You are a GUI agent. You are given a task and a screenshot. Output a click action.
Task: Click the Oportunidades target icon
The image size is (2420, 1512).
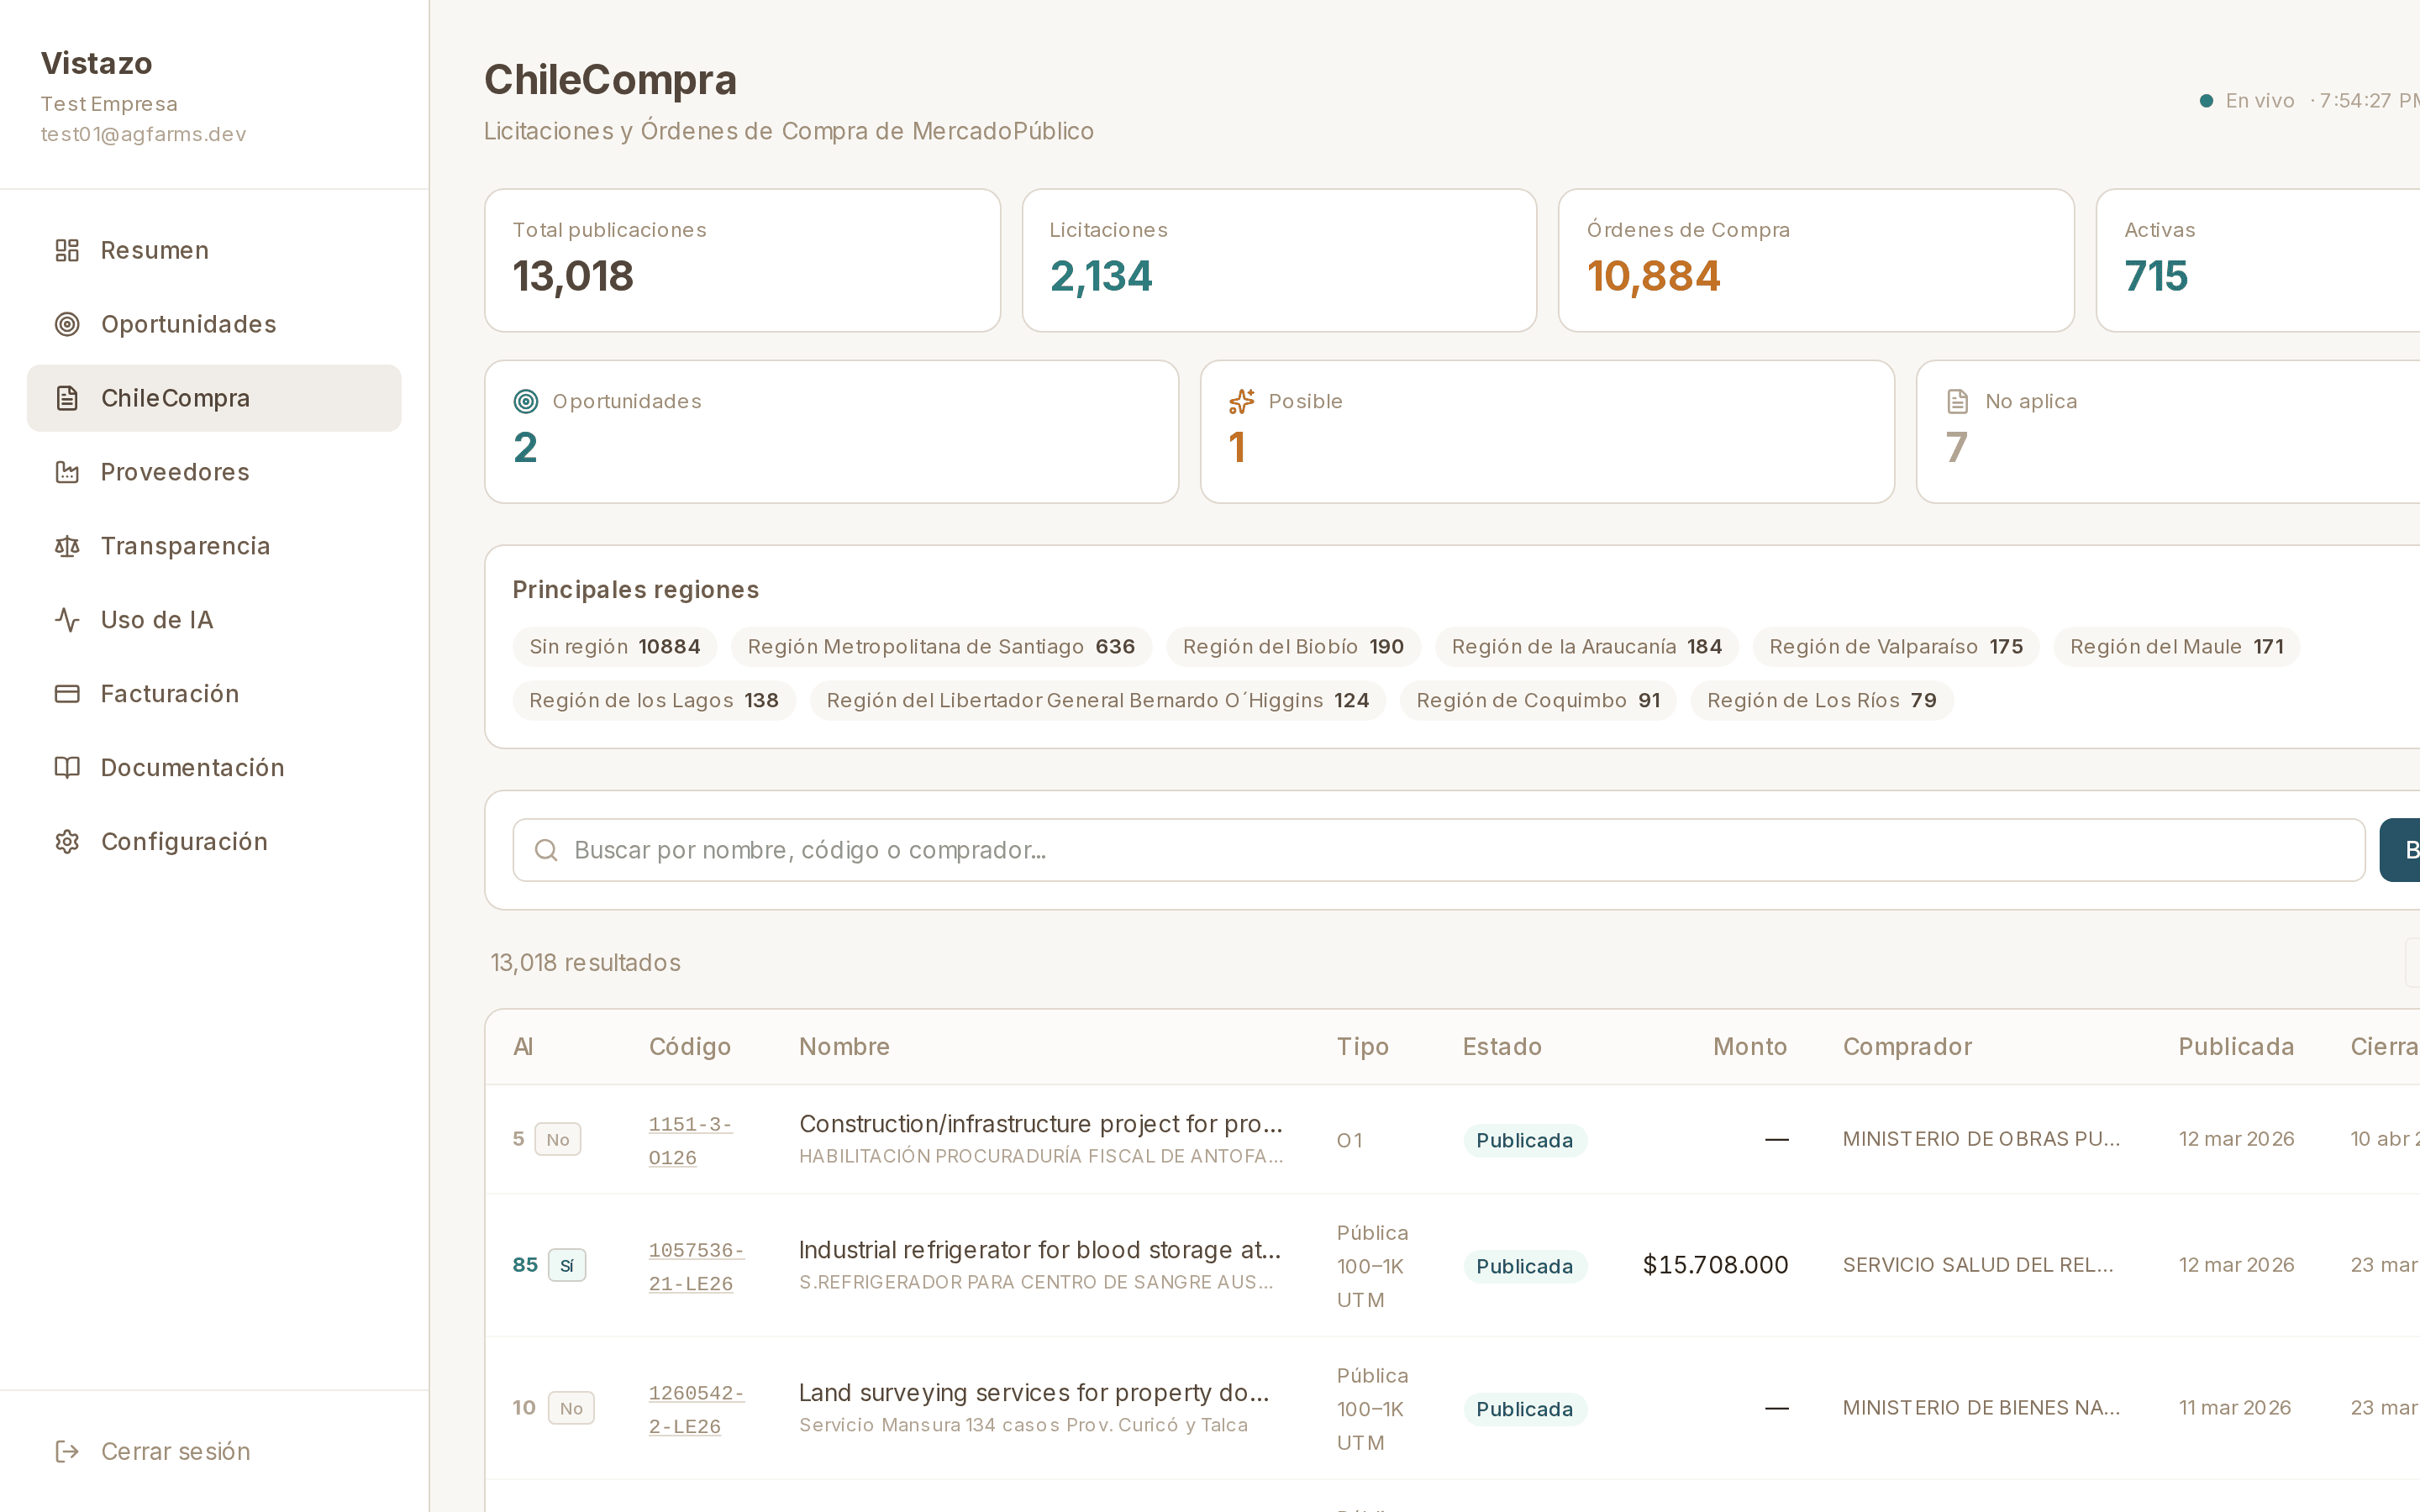point(66,323)
